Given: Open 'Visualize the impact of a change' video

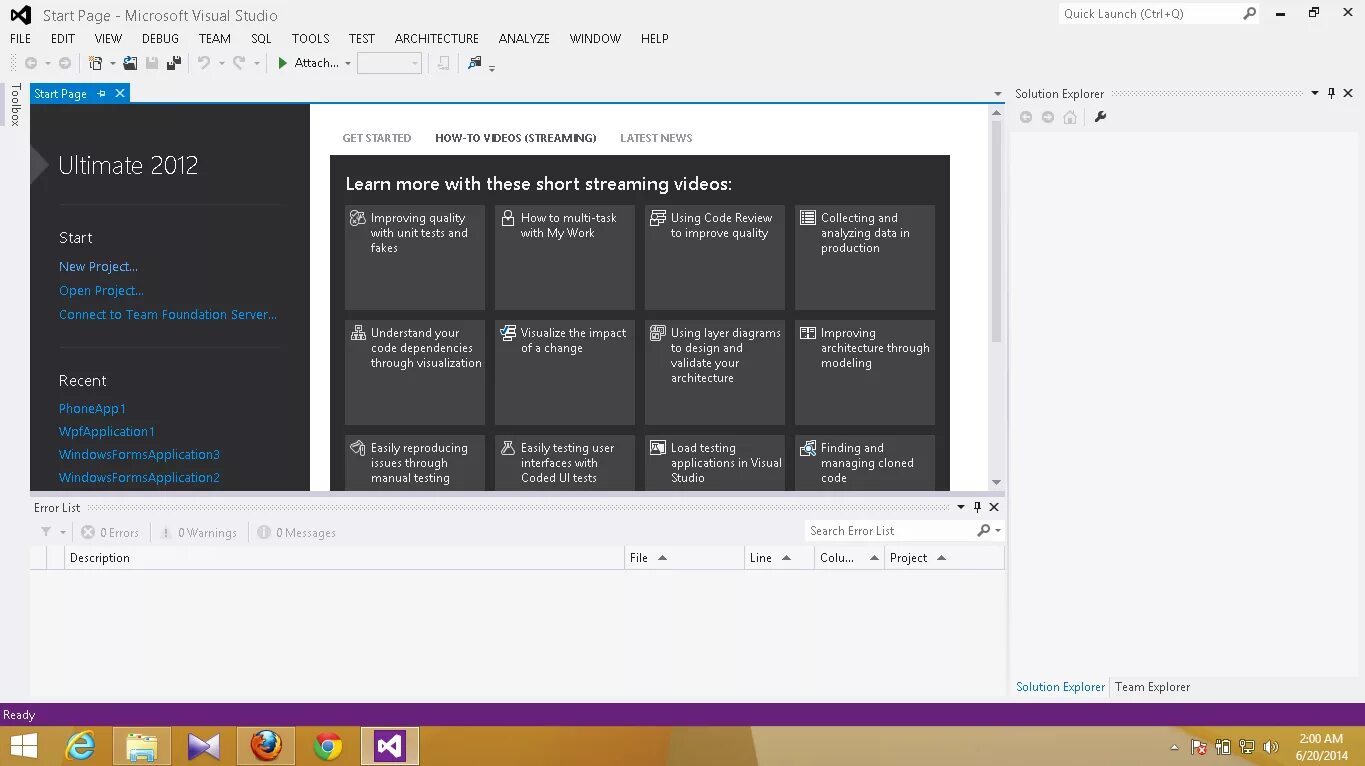Looking at the screenshot, I should point(565,372).
